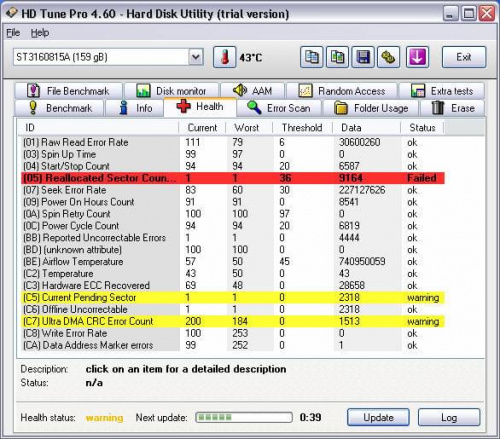Select the Data Address Marker errors row

click(232, 345)
